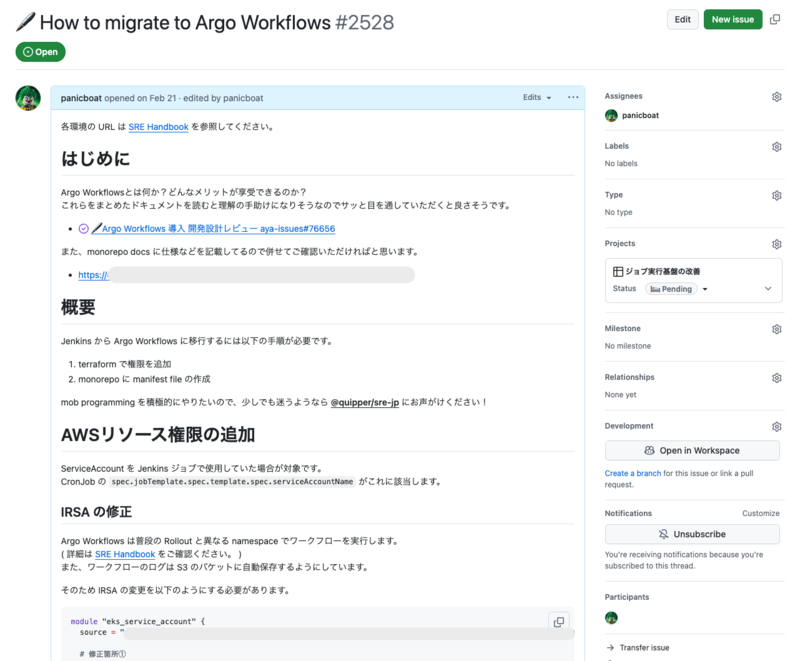Click the Open status badge
Image resolution: width=800 pixels, height=661 pixels.
(x=40, y=52)
